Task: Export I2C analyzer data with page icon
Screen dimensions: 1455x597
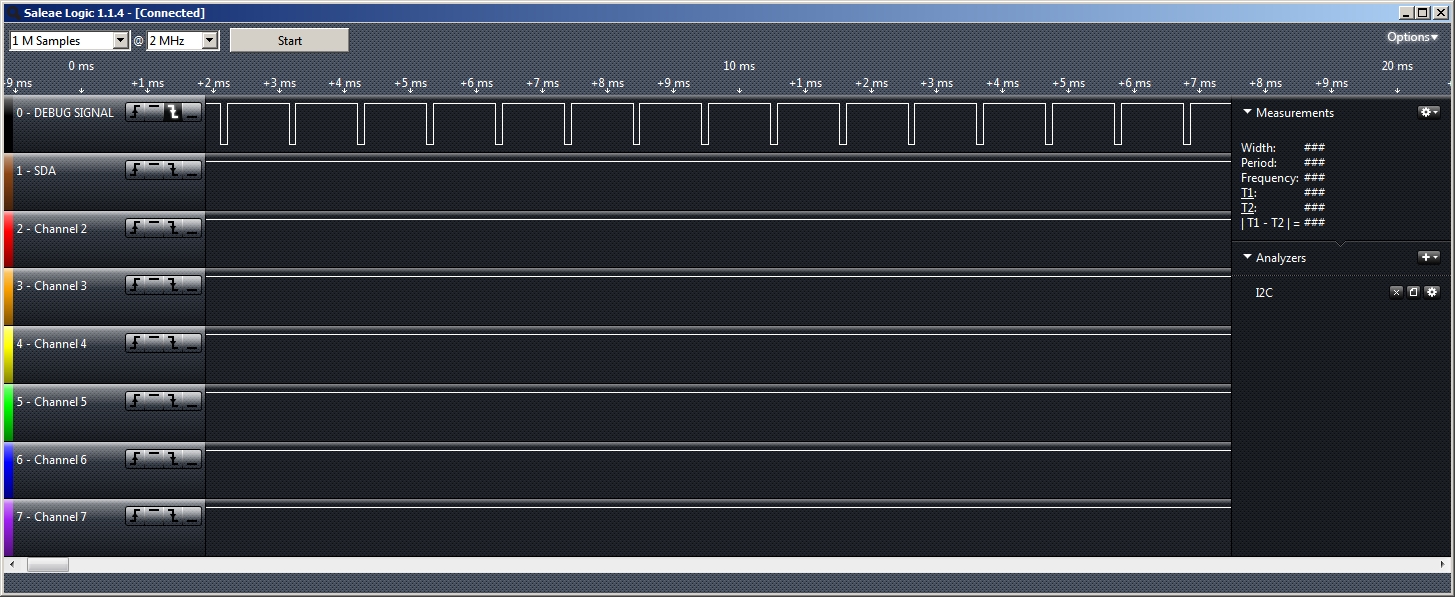Action: point(1413,292)
